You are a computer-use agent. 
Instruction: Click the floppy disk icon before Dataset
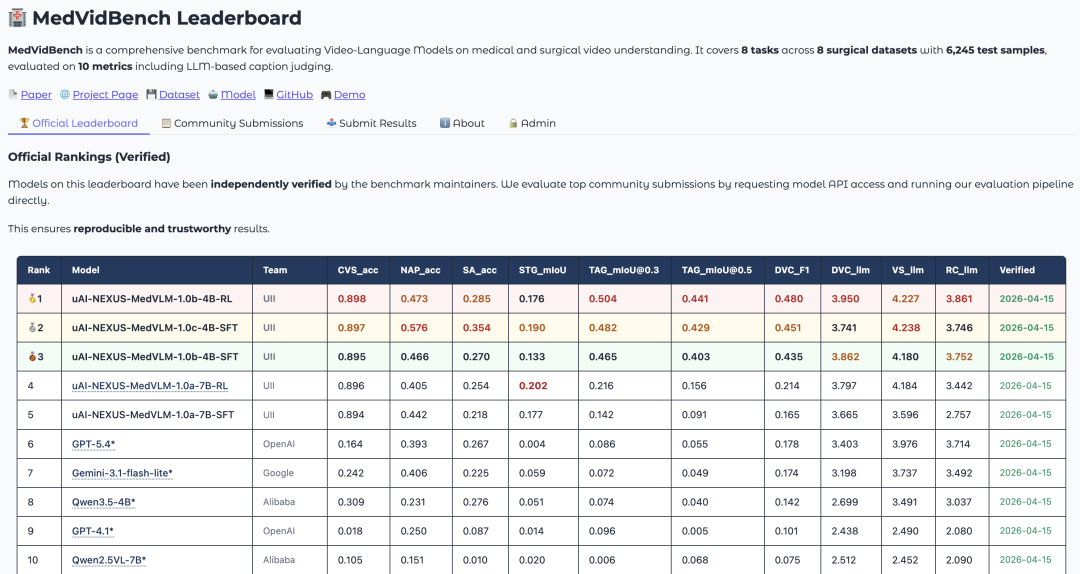pos(151,95)
